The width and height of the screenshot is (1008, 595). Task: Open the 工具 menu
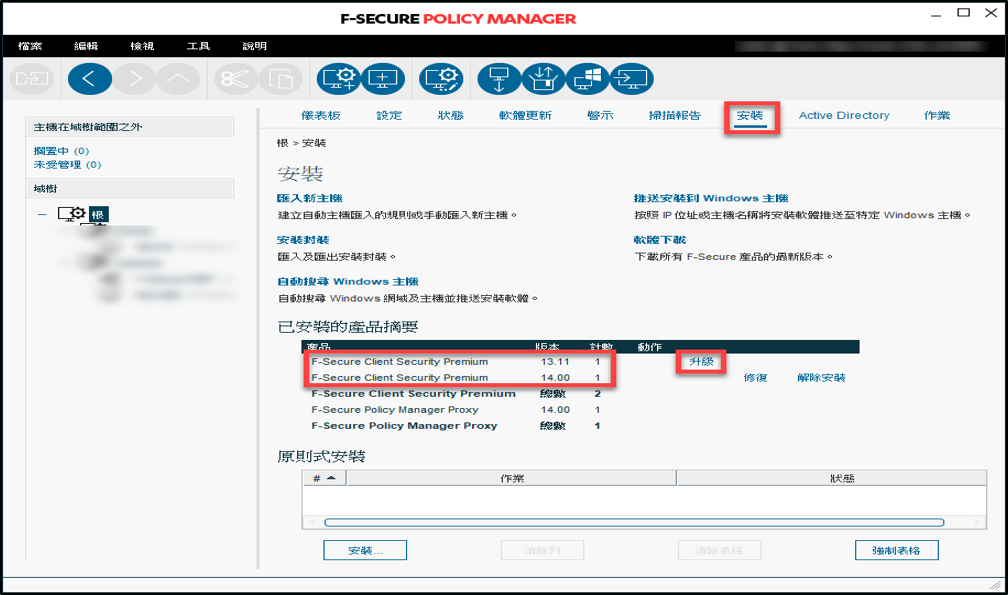click(x=198, y=46)
